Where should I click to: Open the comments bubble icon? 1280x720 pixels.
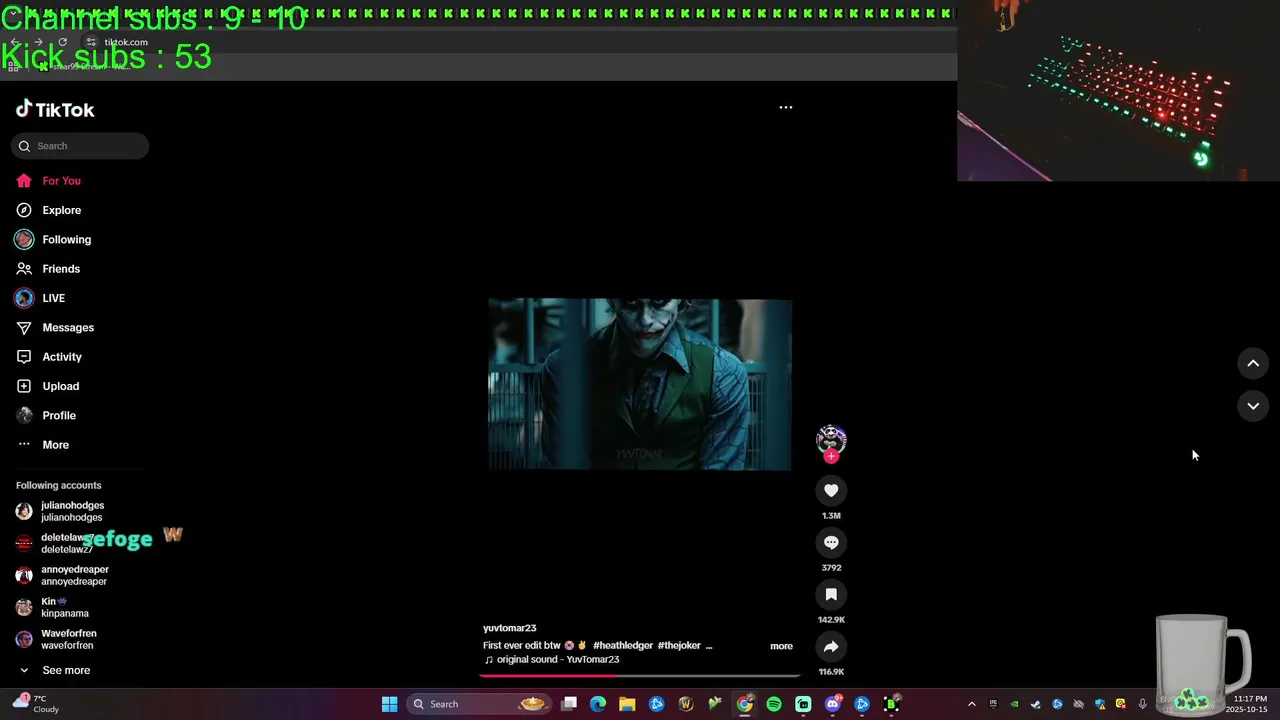click(831, 542)
